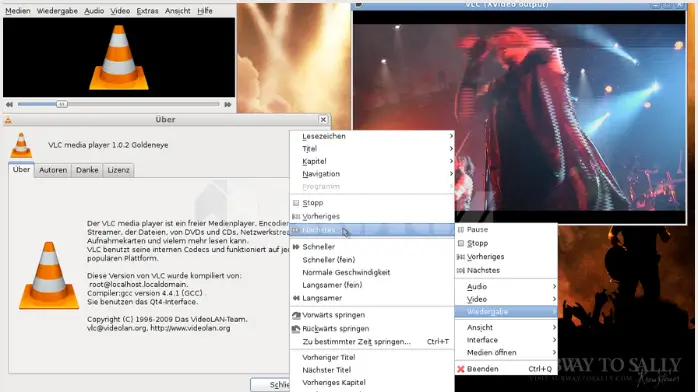Viewport: 698px width, 392px height.
Task: Click the Stopp icon in right context menu
Action: [x=461, y=243]
